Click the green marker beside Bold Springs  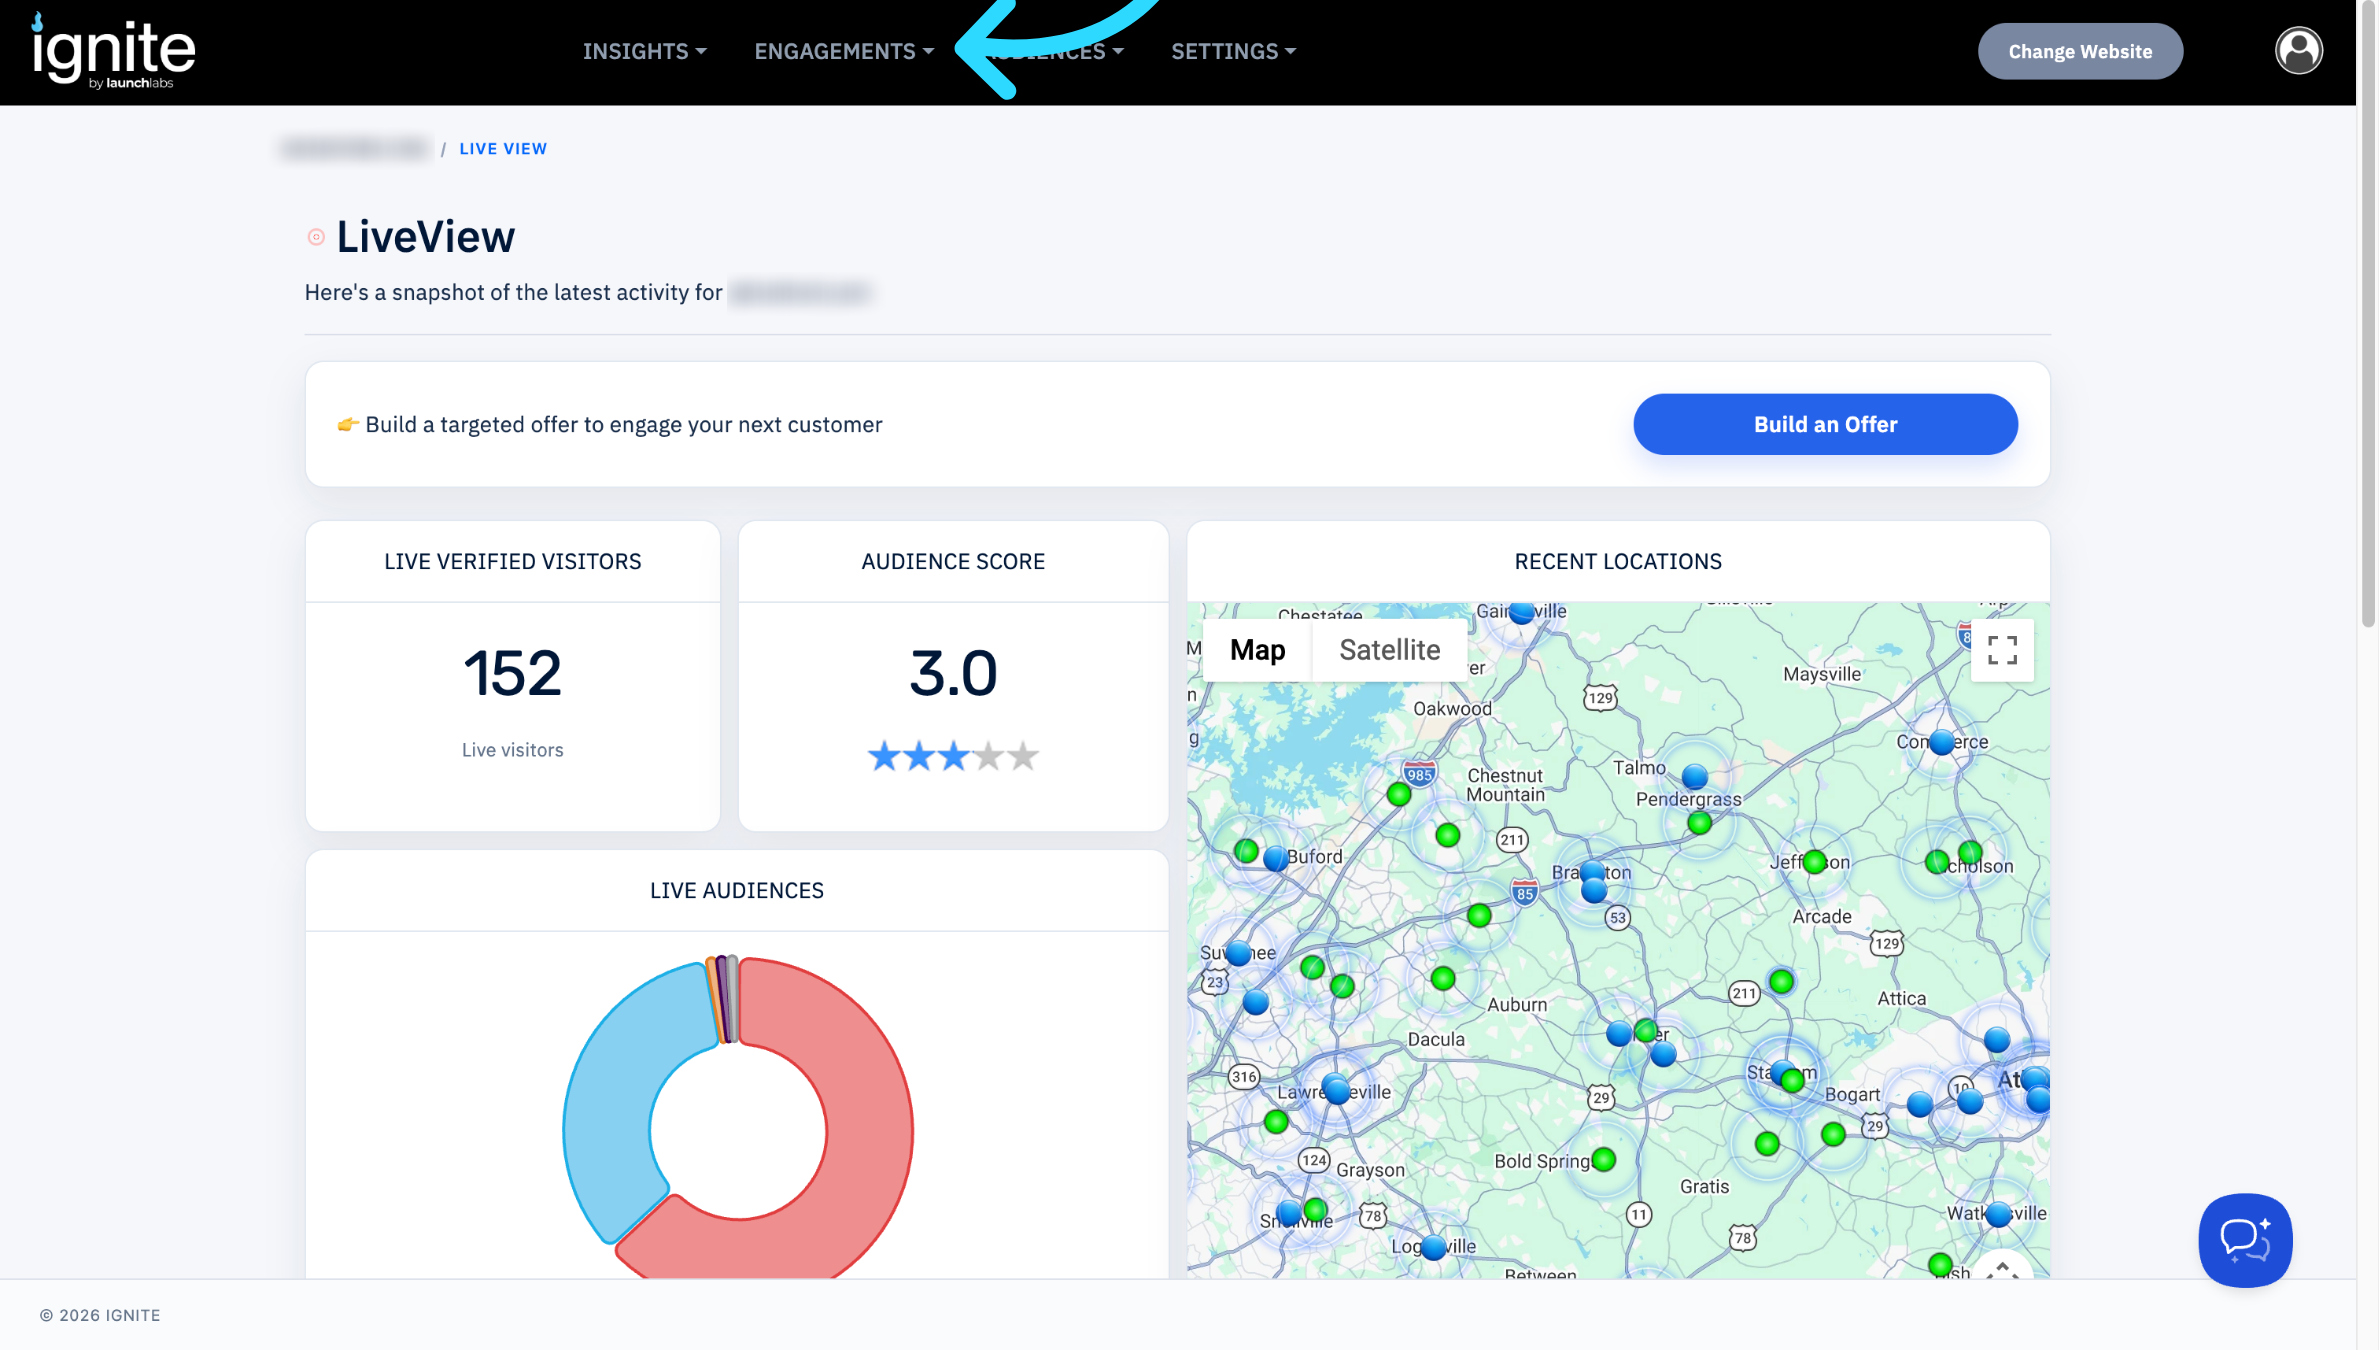pos(1603,1159)
